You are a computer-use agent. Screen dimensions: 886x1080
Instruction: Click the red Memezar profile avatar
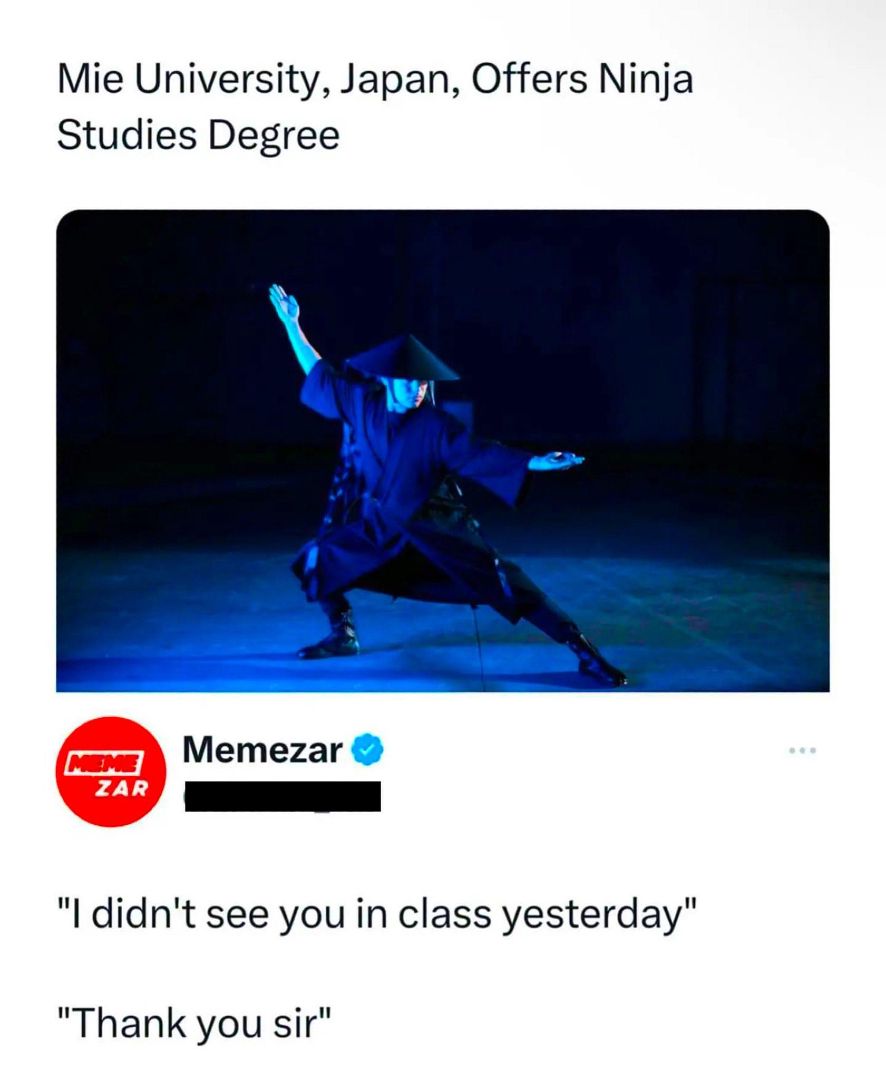click(x=111, y=771)
